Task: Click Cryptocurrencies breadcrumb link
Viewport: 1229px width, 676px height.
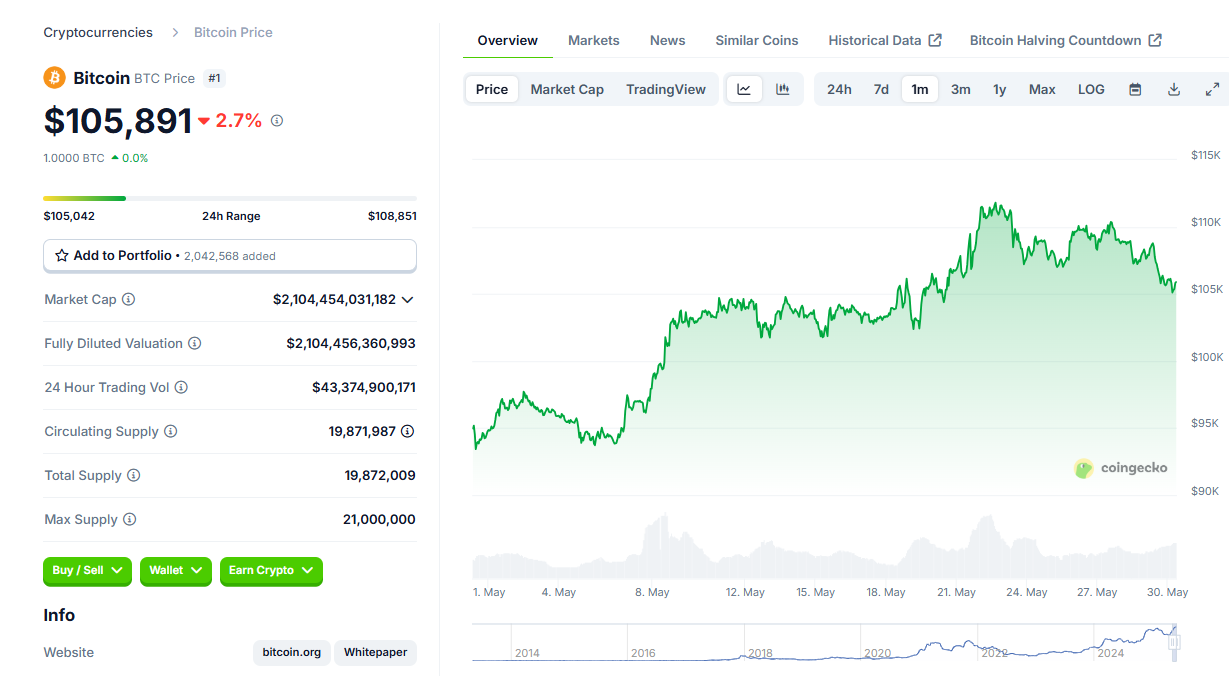Action: (x=98, y=32)
